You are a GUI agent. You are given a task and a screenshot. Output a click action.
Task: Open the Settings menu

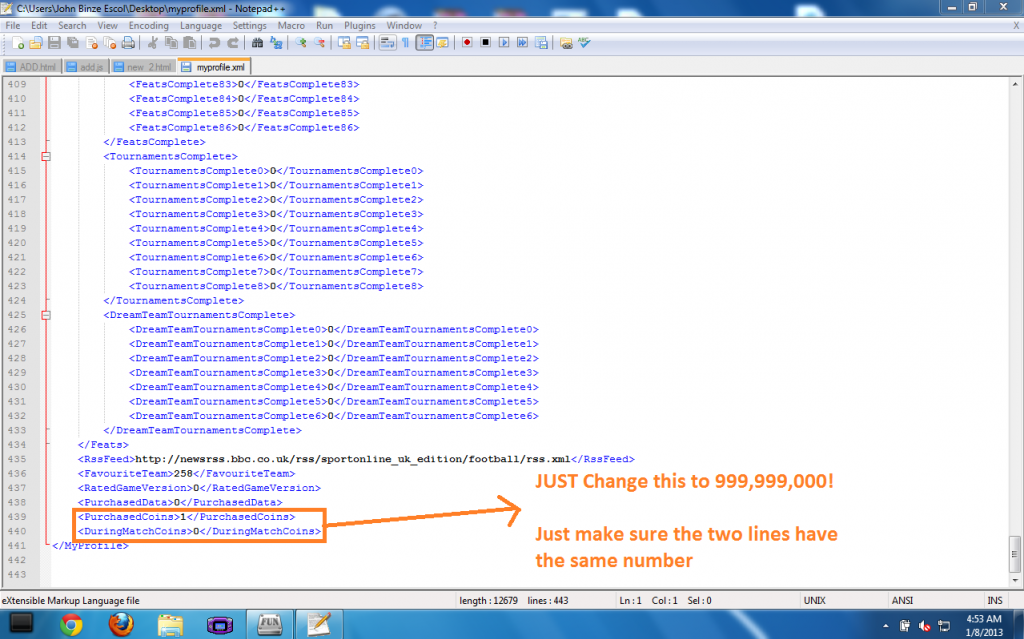249,25
